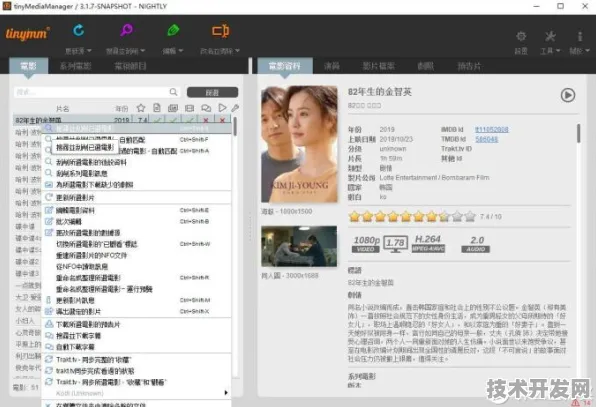Image resolution: width=596 pixels, height=407 pixels.
Task: Open the 工具 tools dropdown
Action: pyautogui.click(x=550, y=51)
